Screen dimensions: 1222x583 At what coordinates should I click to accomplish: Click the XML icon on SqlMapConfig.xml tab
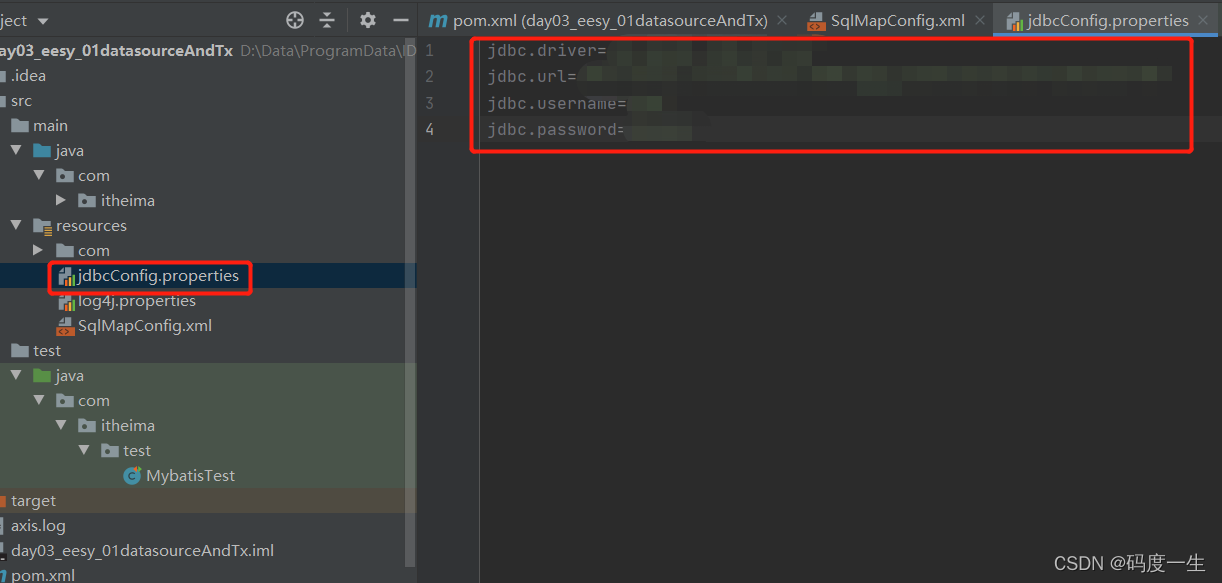(x=815, y=20)
